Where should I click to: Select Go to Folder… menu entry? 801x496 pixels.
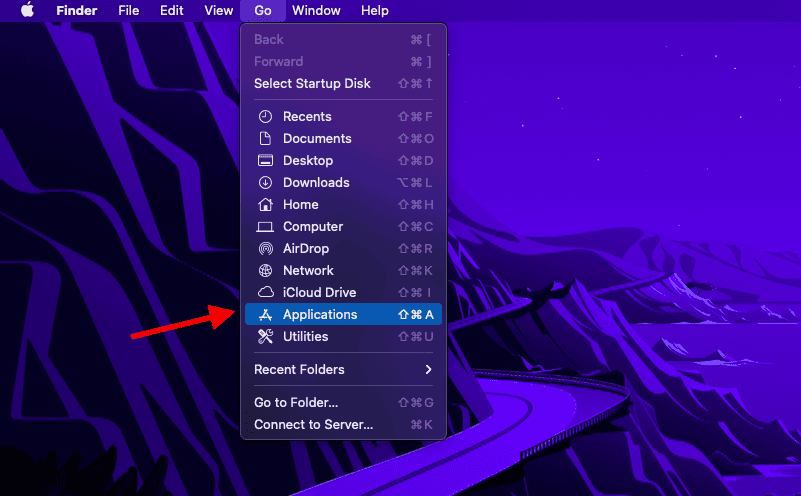point(296,403)
